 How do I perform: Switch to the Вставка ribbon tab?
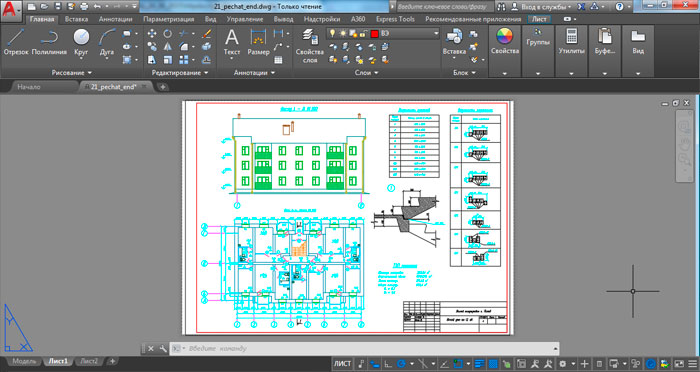click(76, 19)
